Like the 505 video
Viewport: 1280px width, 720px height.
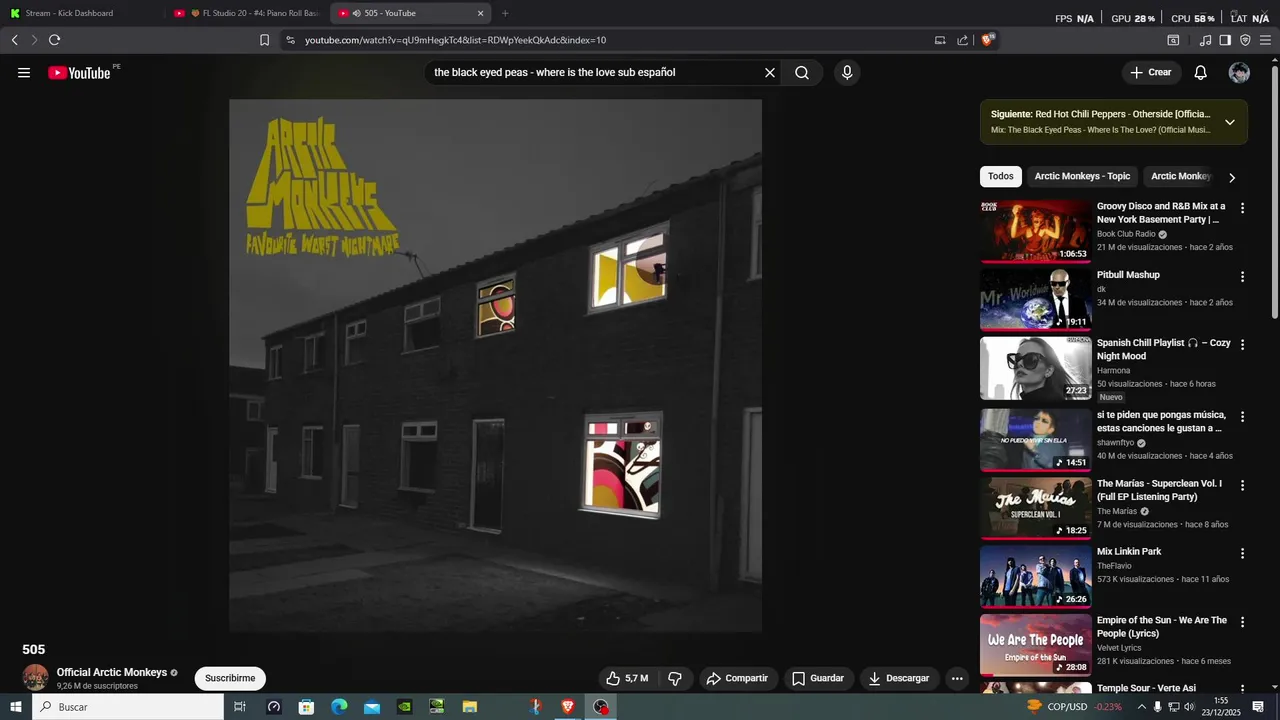tap(626, 678)
